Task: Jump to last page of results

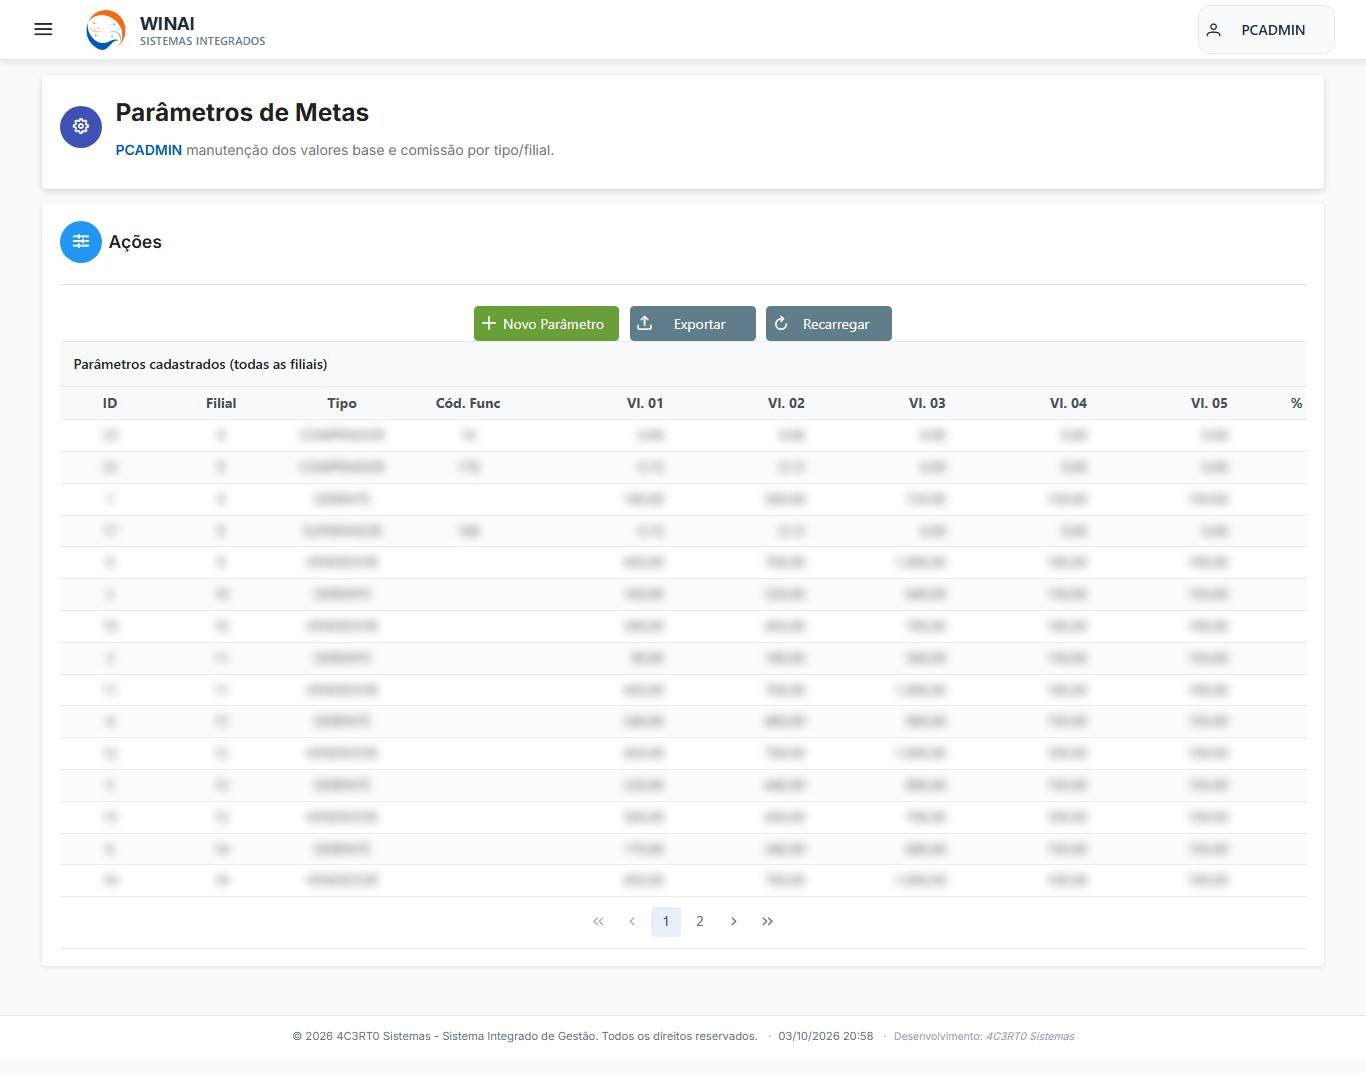Action: tap(768, 922)
